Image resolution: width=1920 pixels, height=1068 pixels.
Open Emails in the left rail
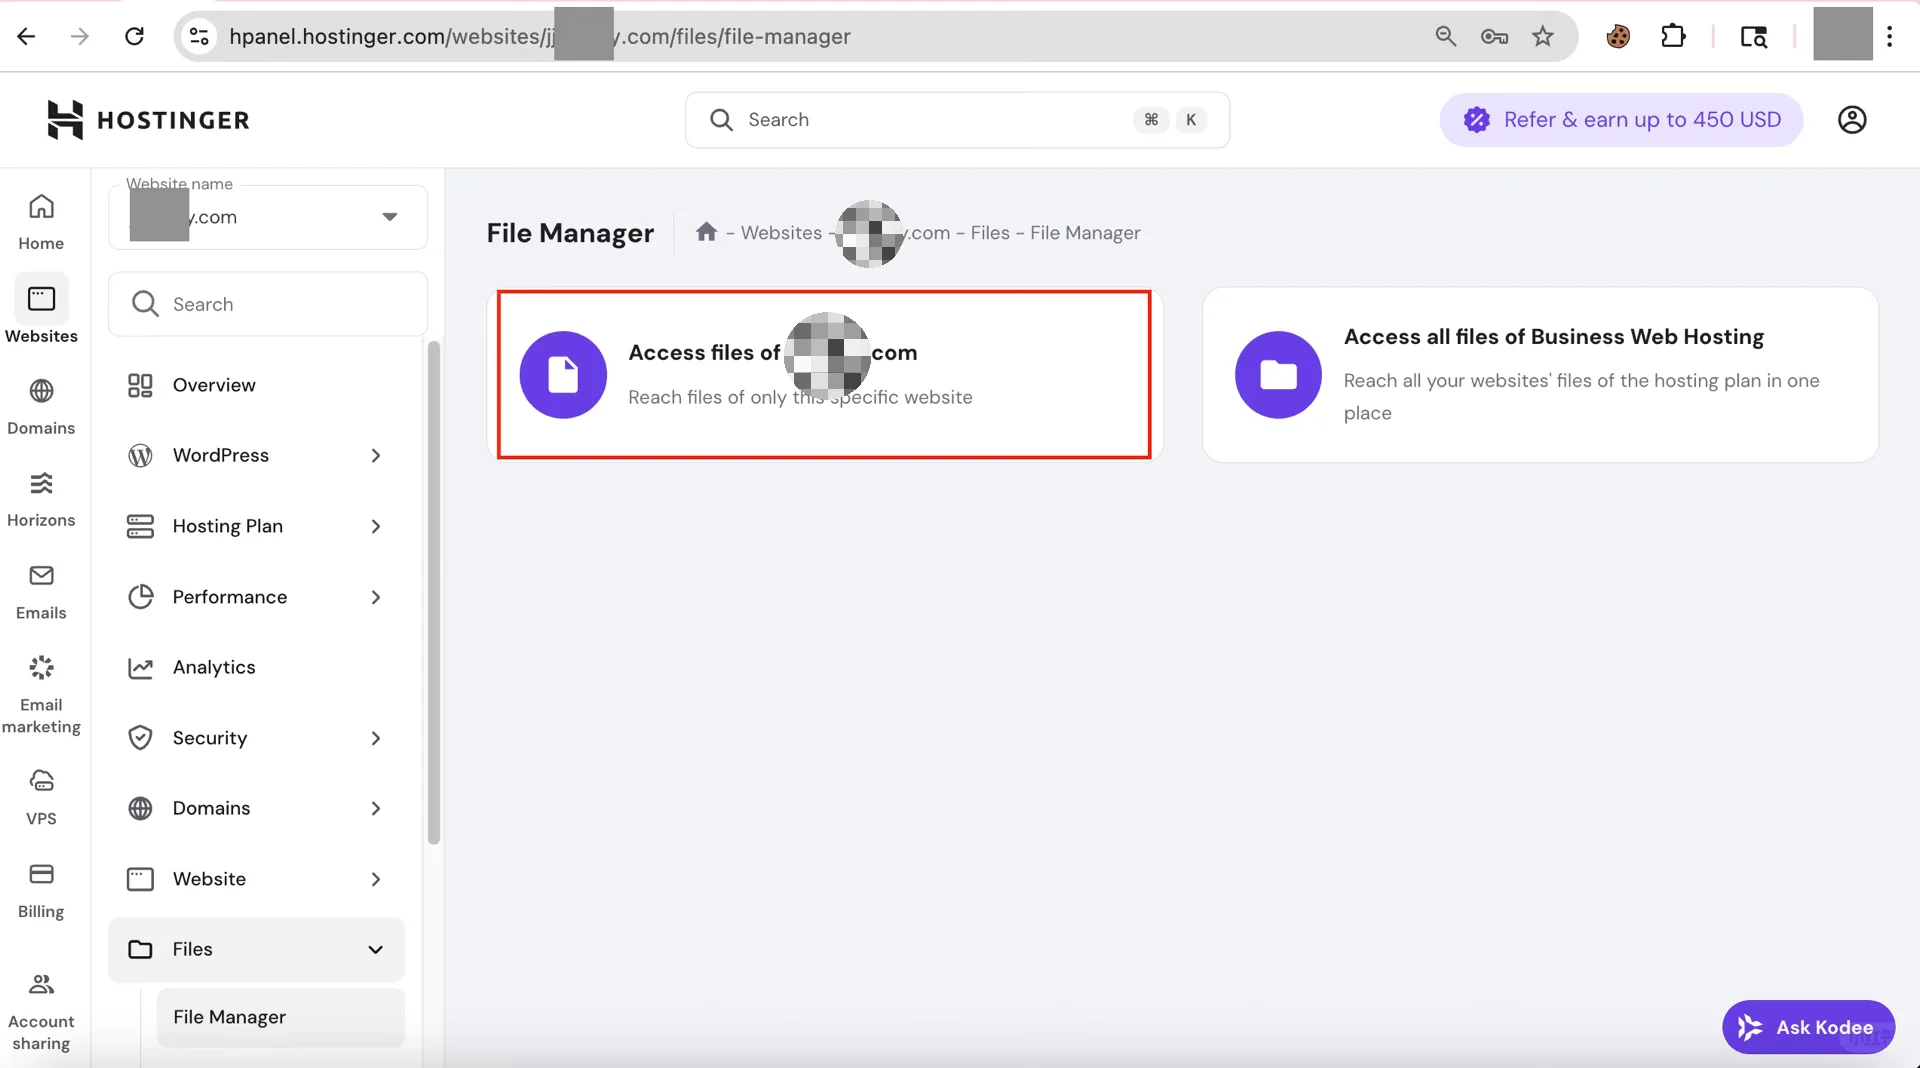[x=41, y=592]
